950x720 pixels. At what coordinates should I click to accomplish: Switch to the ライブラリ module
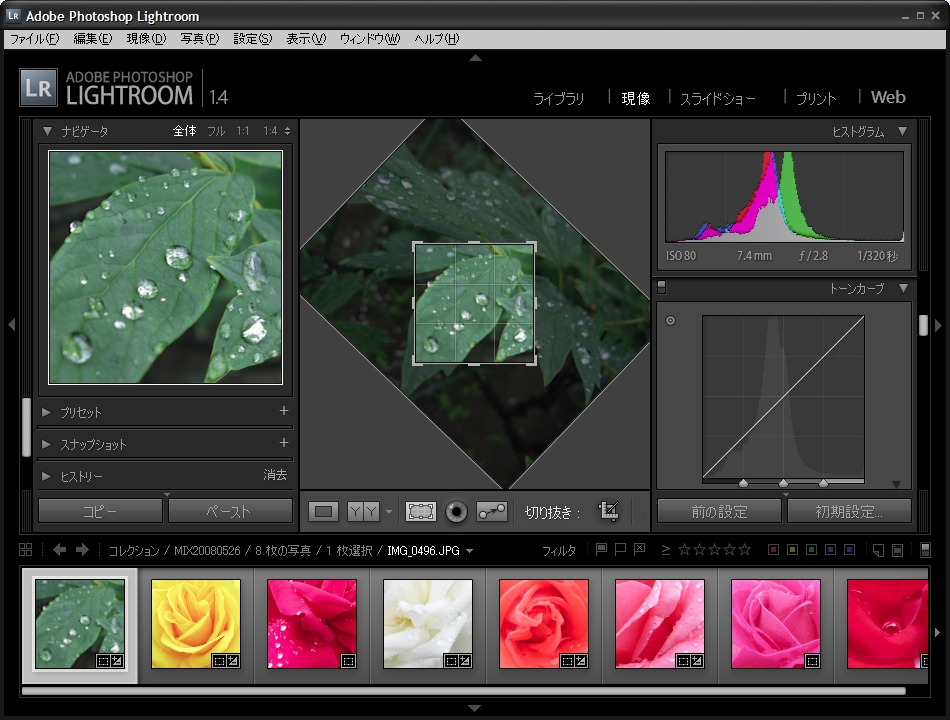[558, 98]
